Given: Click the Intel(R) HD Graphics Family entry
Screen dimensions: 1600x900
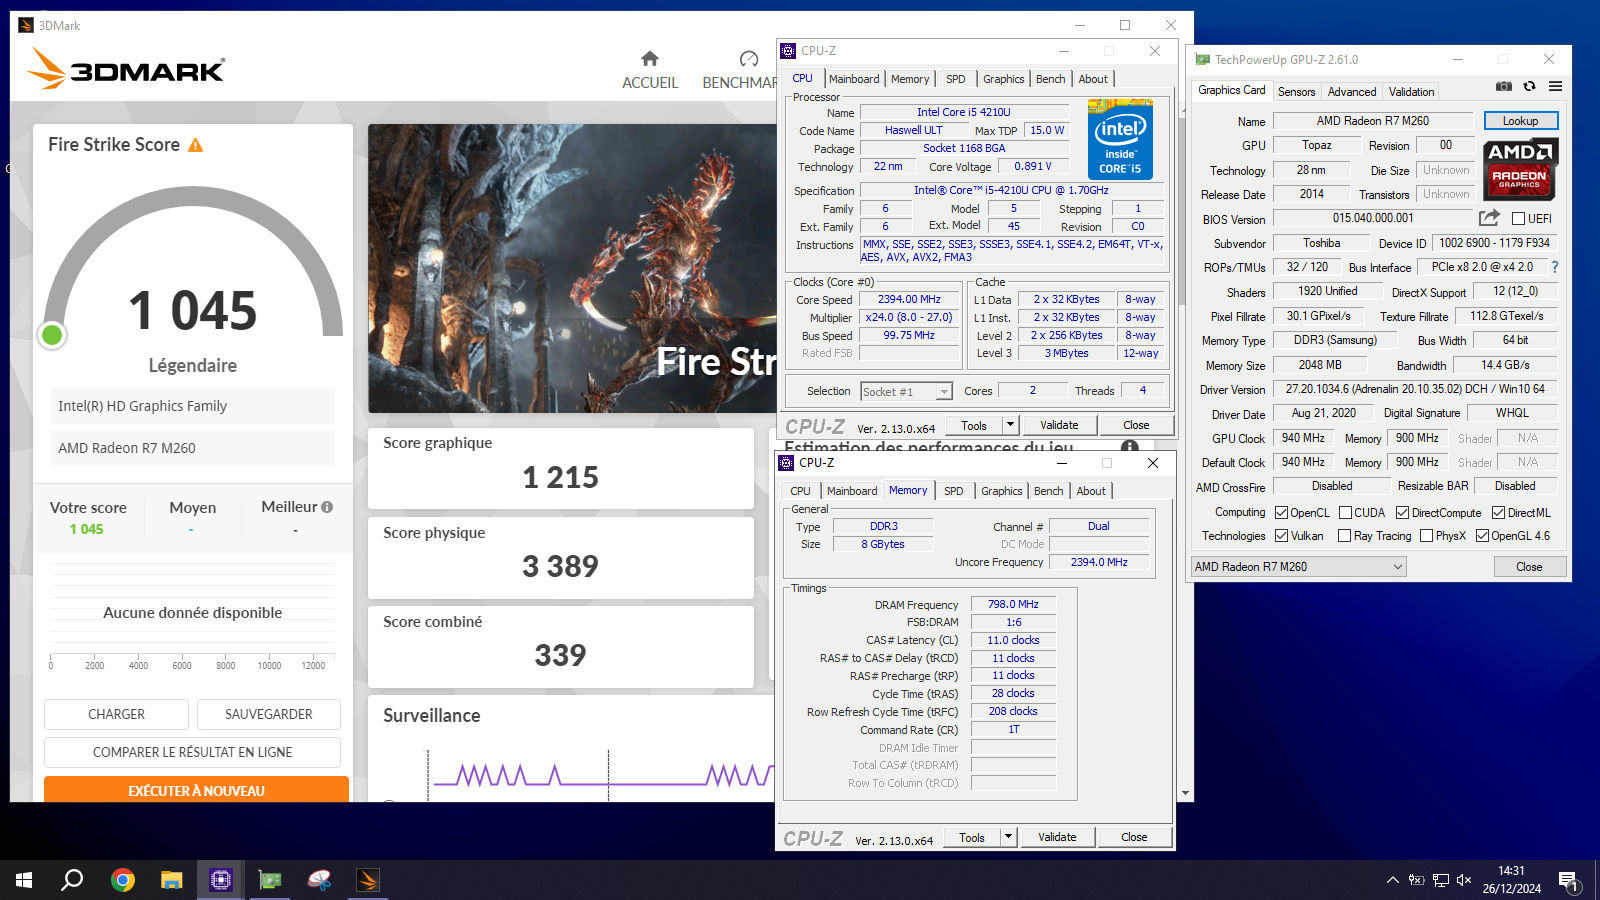Looking at the screenshot, I should pos(193,406).
